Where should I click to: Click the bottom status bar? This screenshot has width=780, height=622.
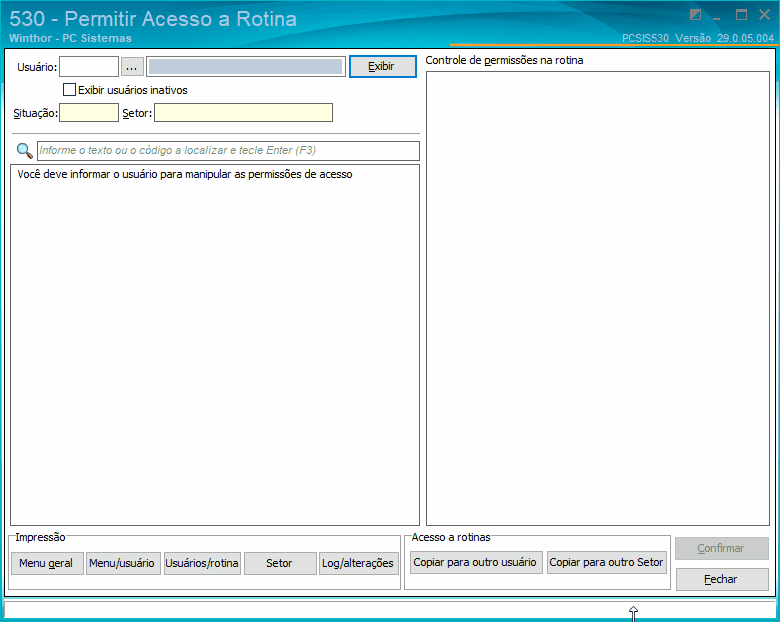390,609
